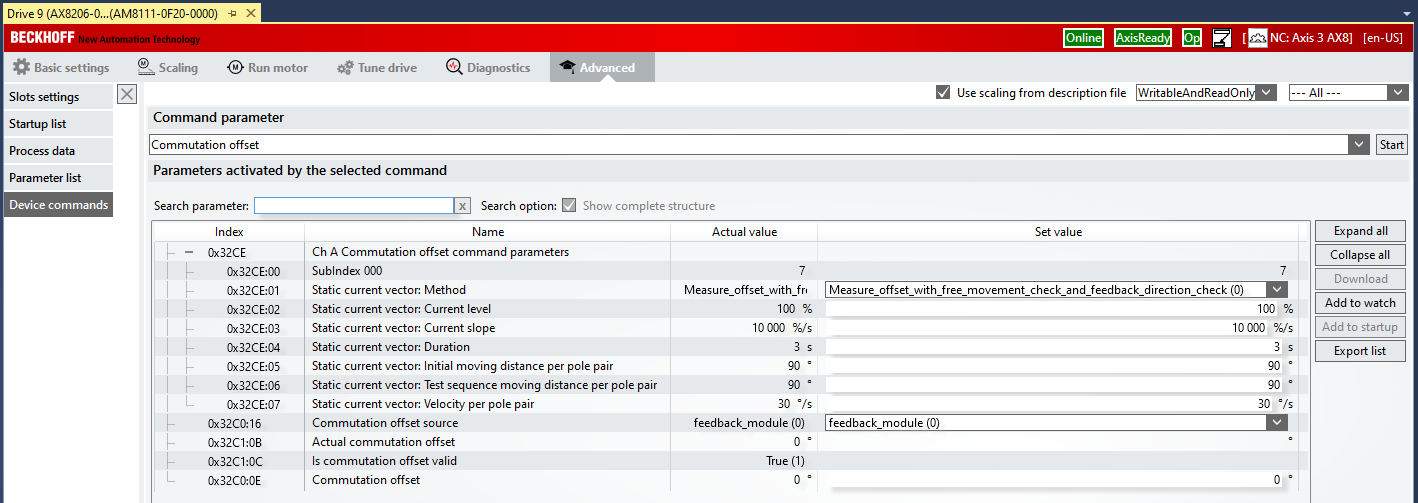The height and width of the screenshot is (503, 1418).
Task: Open the '--- All ---' dropdown
Action: [1398, 92]
